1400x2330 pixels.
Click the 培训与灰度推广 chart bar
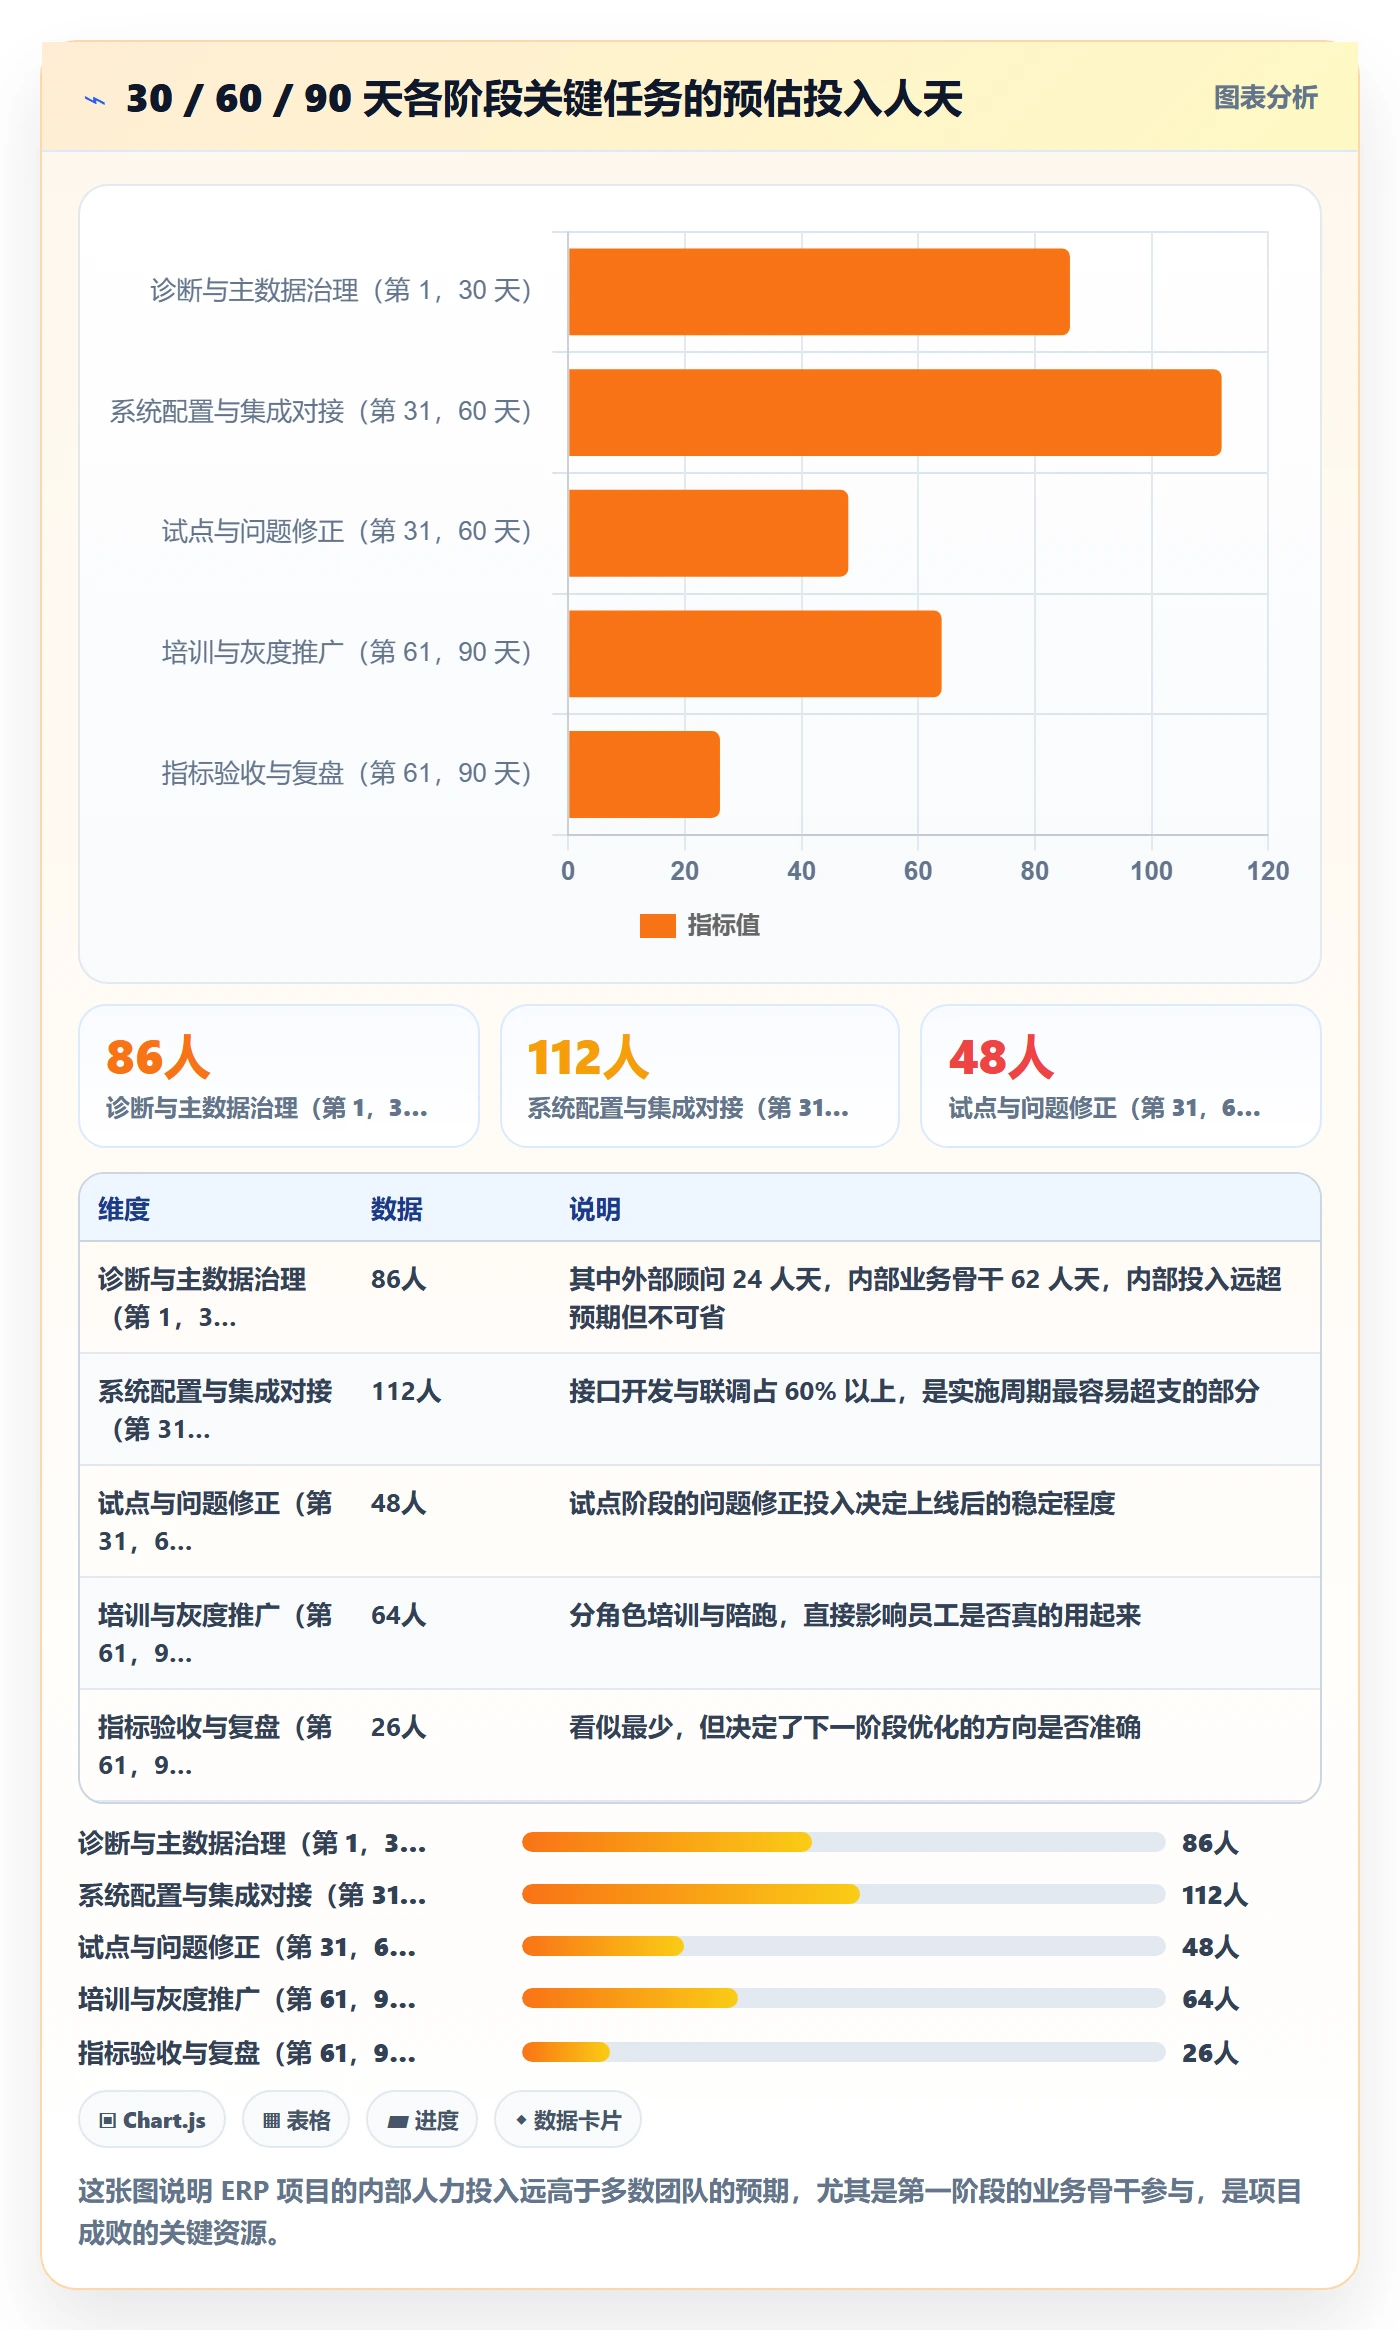point(755,653)
